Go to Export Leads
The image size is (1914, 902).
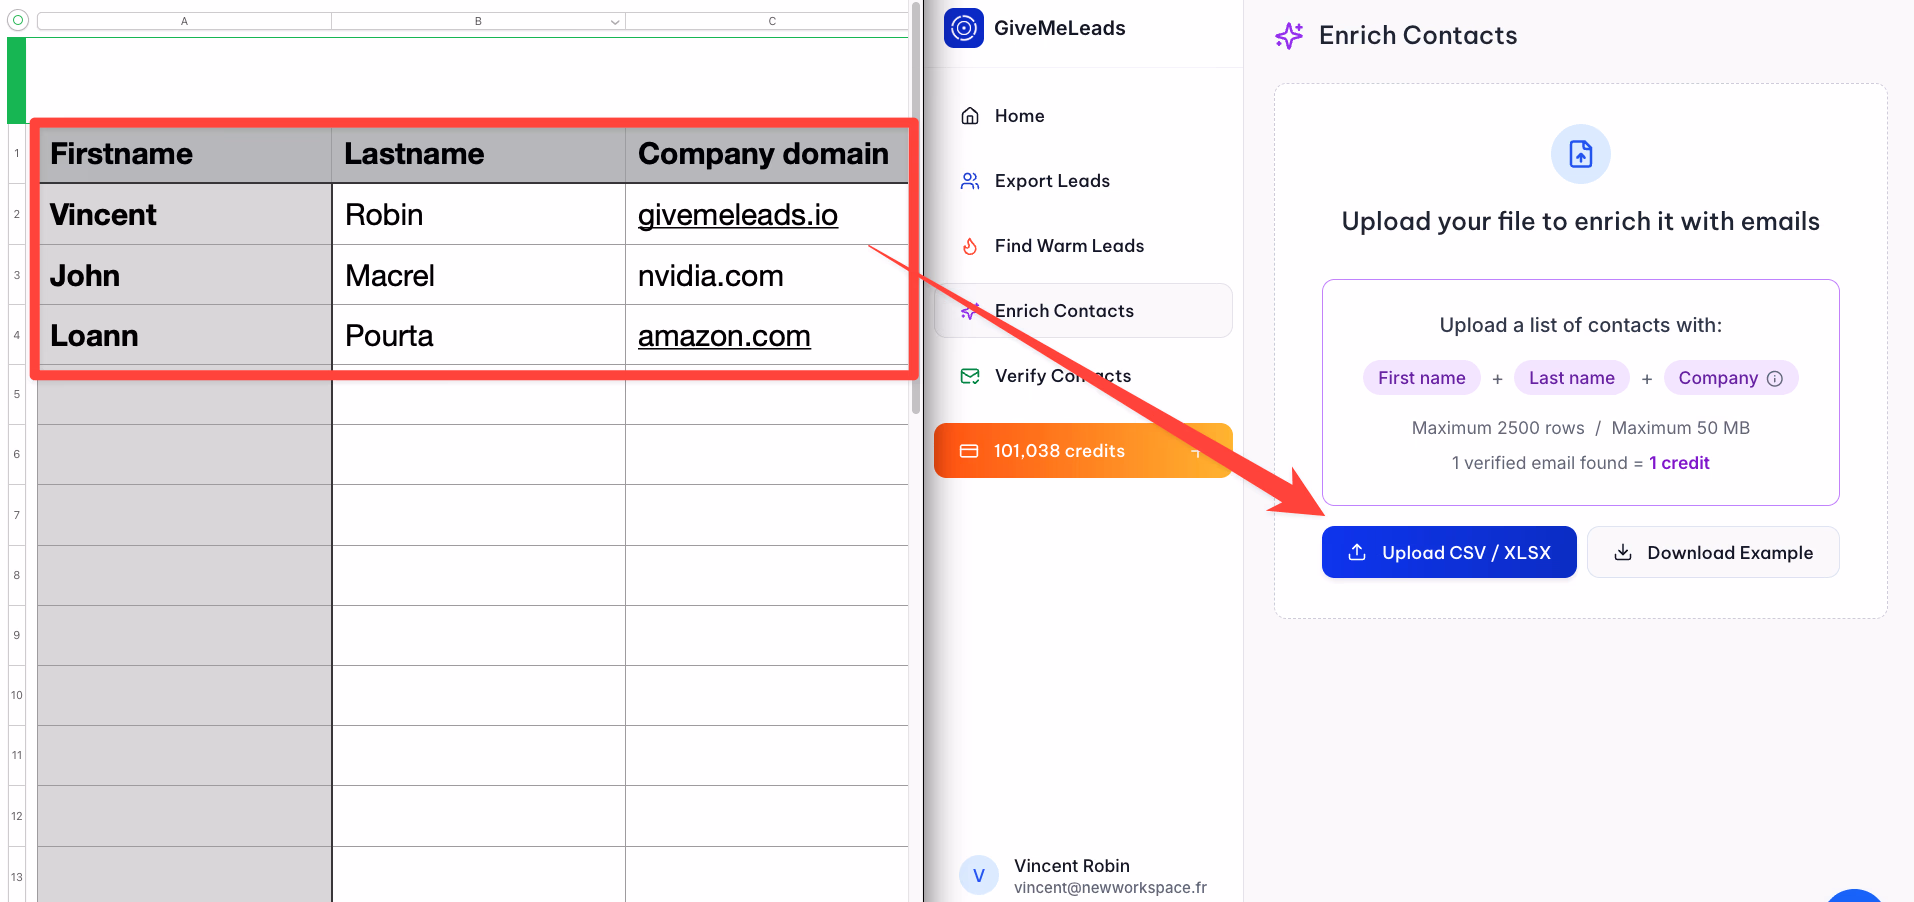point(1083,181)
